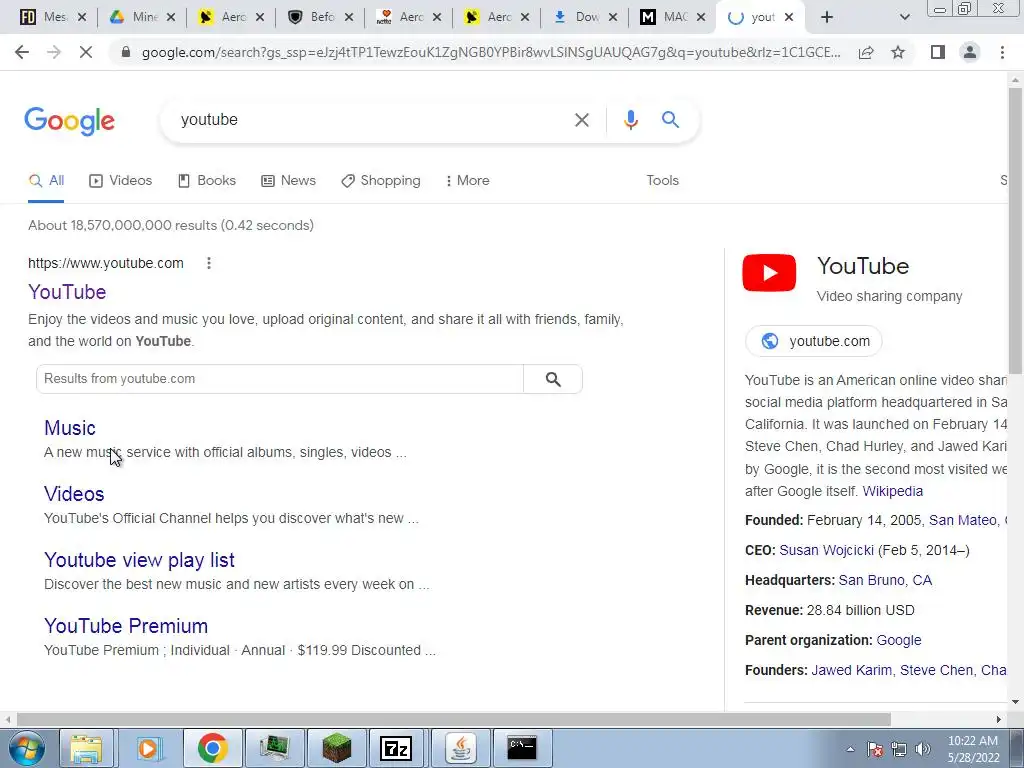Screen dimensions: 1024x768
Task: Open the command prompt window in taskbar
Action: pyautogui.click(x=522, y=748)
